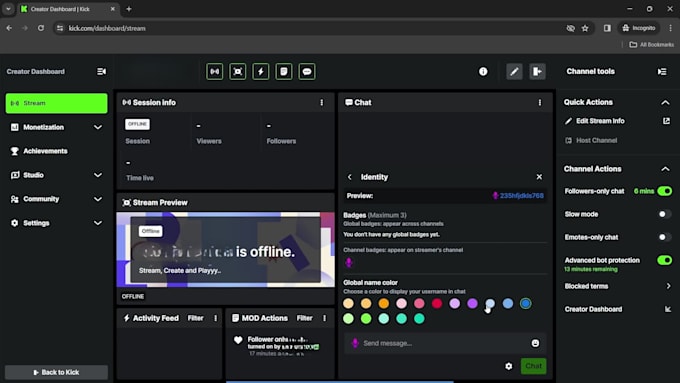Select the purple channel badge icon
This screenshot has width=680, height=383.
[x=349, y=262]
